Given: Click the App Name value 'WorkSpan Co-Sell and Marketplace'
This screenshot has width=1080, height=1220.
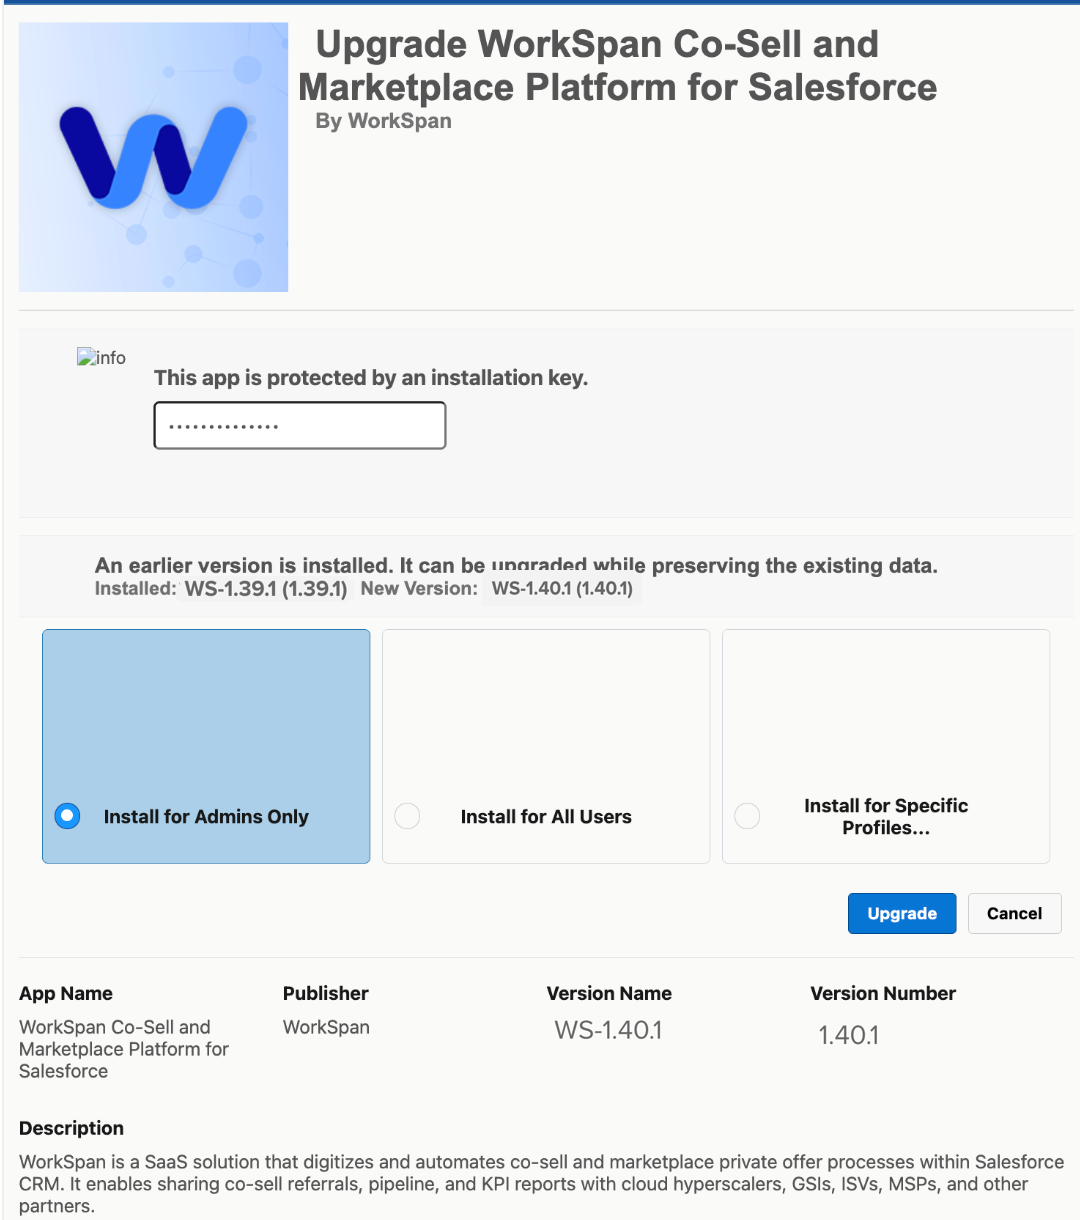Looking at the screenshot, I should [x=124, y=1049].
